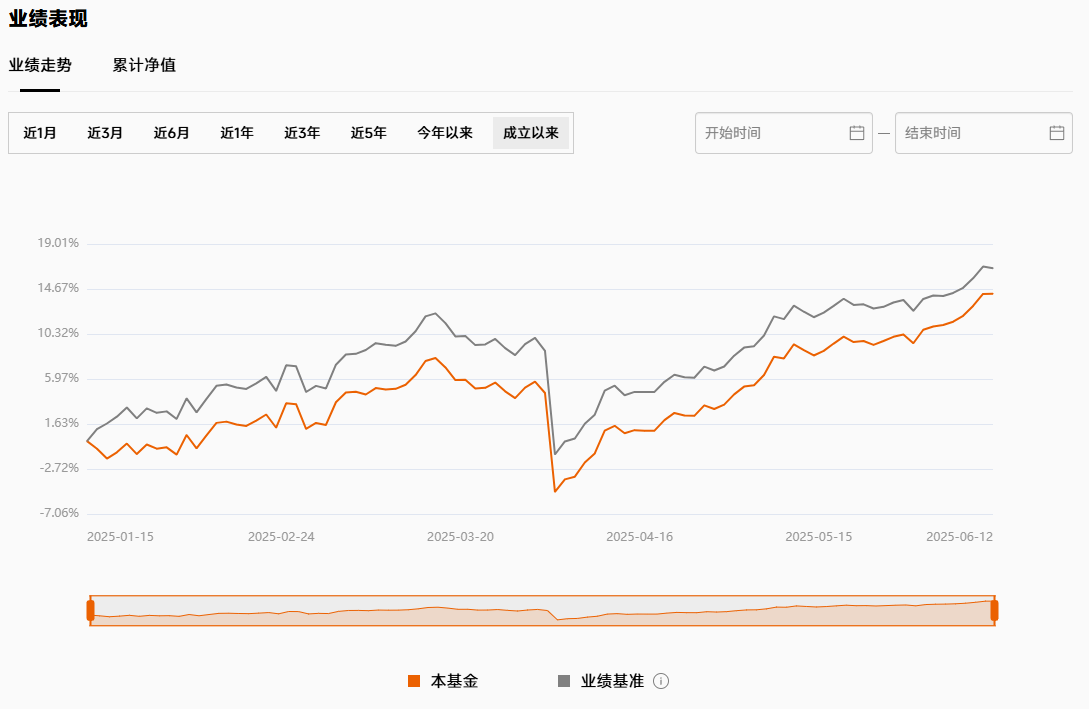This screenshot has width=1089, height=709.
Task: Choose 近3月 time range
Action: (x=105, y=133)
